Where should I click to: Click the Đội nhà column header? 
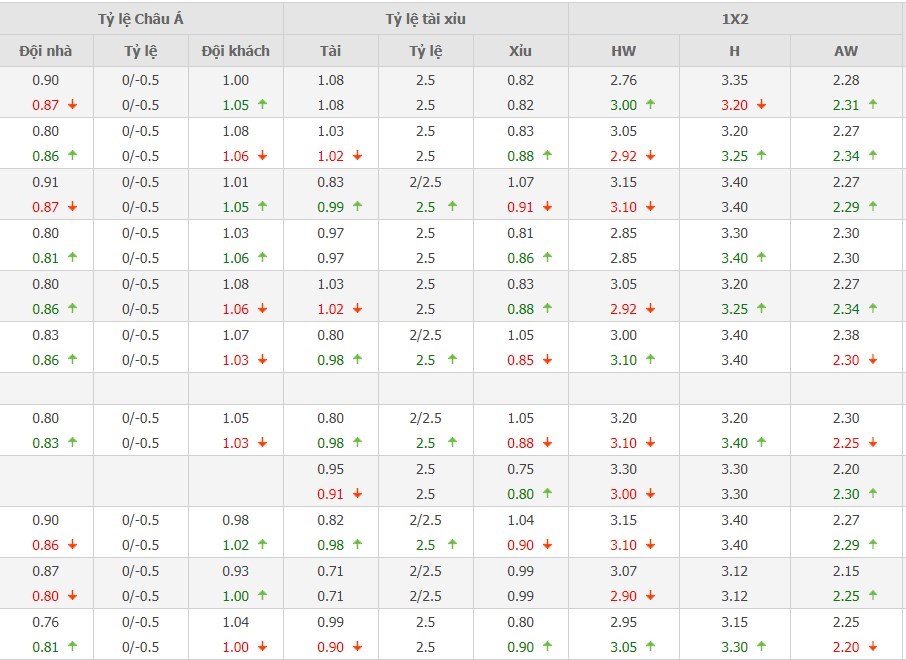[46, 51]
